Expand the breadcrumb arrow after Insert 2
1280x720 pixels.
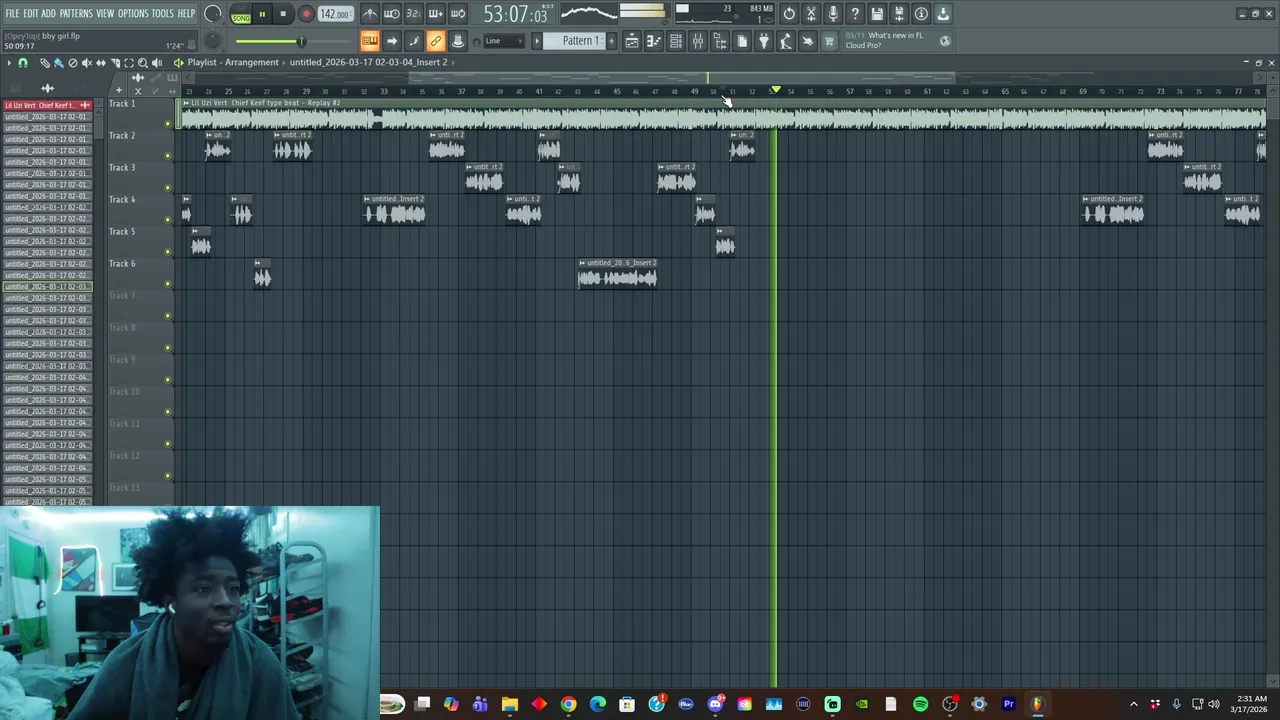tap(454, 62)
